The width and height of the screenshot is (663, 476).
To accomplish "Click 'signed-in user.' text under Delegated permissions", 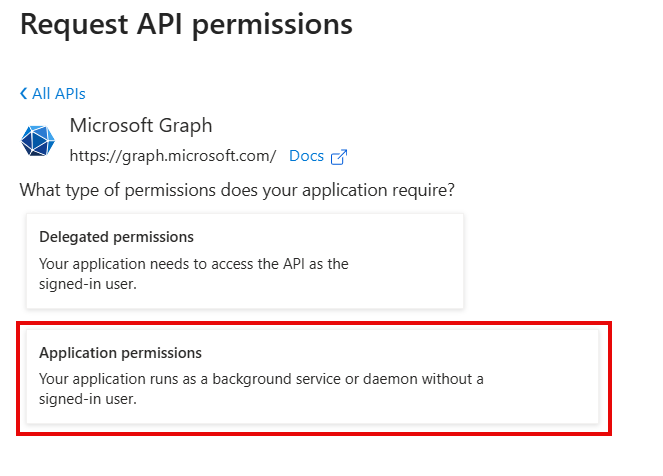I will click(x=87, y=283).
